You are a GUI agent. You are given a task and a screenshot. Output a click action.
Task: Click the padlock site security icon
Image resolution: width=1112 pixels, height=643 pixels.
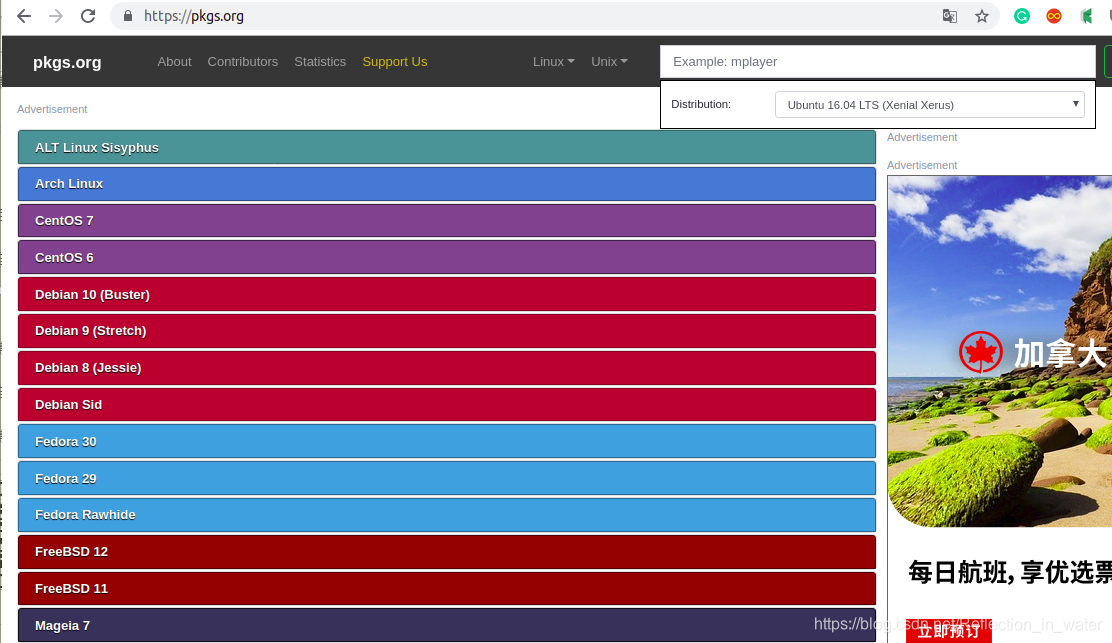tap(128, 16)
